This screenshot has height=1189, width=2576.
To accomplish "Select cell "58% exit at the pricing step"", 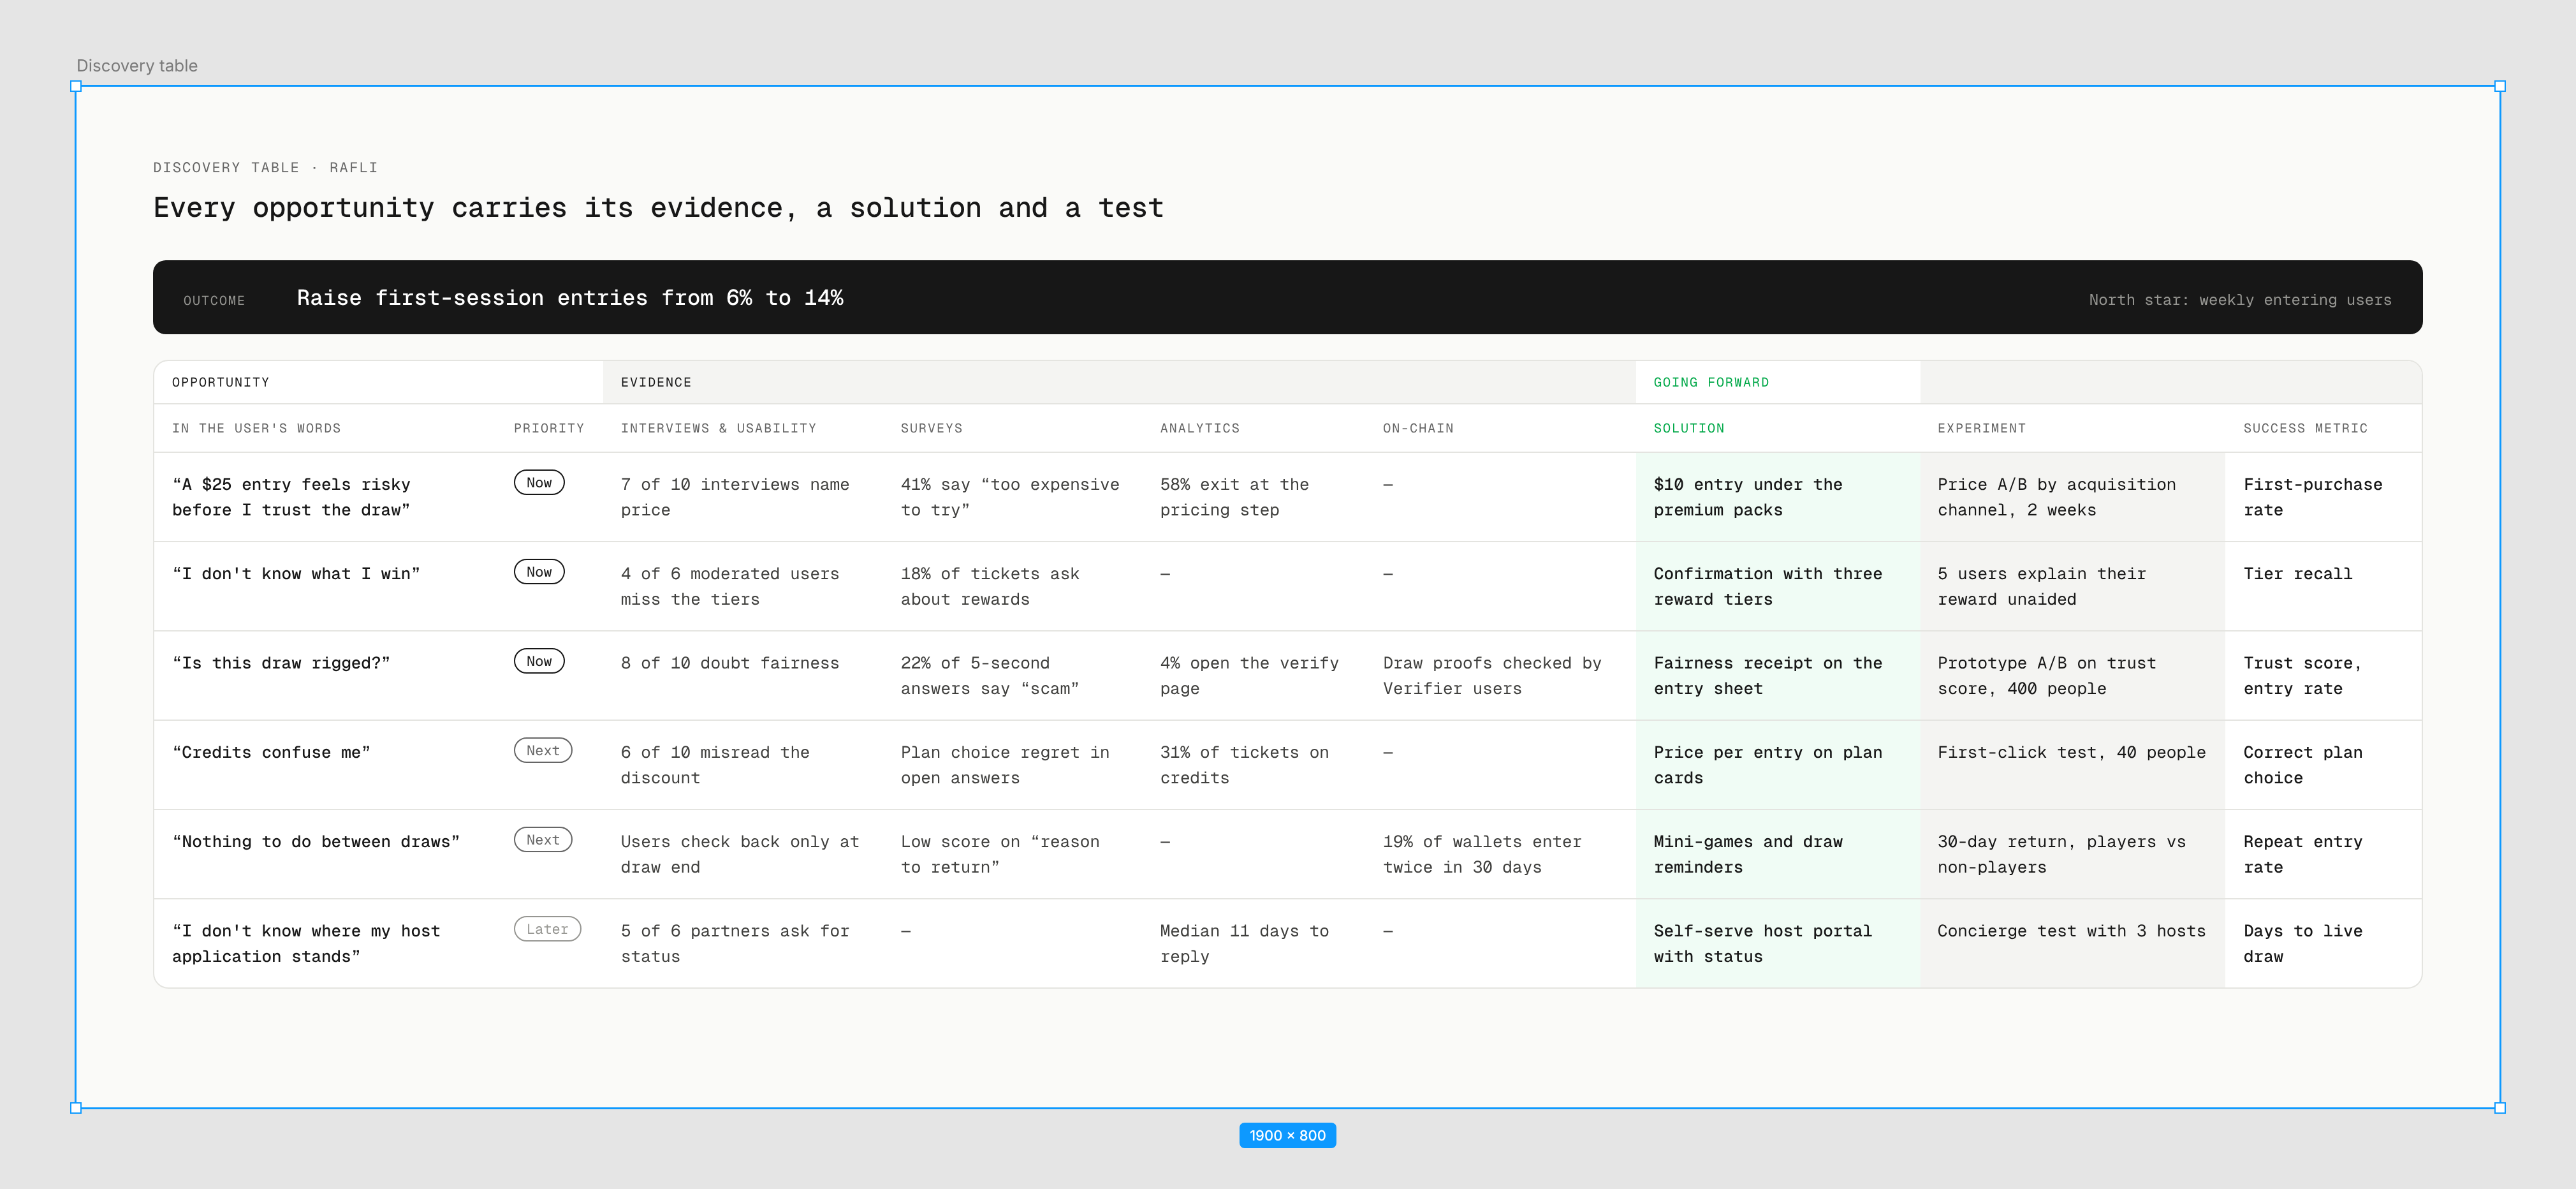I will 1234,497.
